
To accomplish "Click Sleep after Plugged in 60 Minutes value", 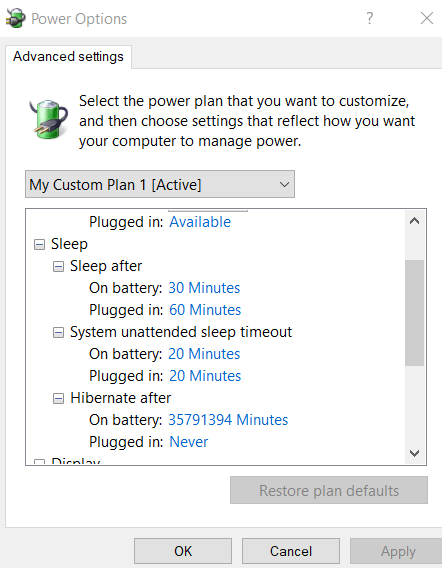I will click(x=205, y=310).
